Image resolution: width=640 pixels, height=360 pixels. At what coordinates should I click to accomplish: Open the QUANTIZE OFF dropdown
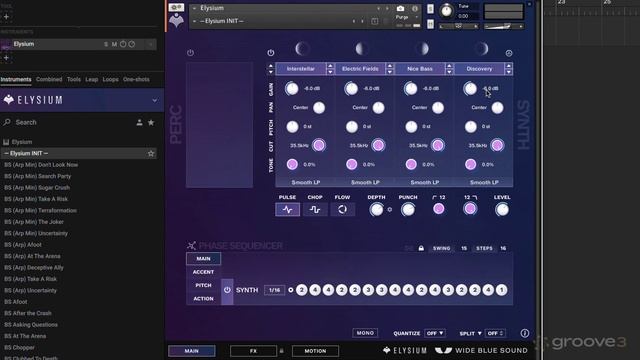[435, 333]
